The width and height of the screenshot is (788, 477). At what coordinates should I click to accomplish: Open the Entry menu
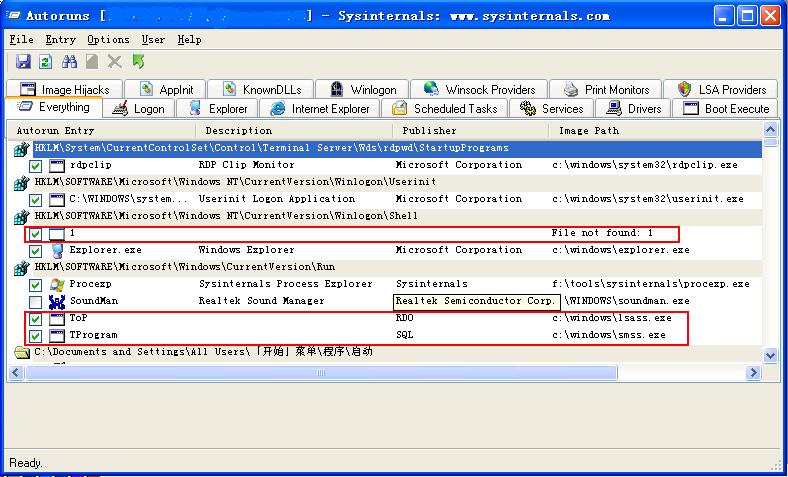pos(60,39)
